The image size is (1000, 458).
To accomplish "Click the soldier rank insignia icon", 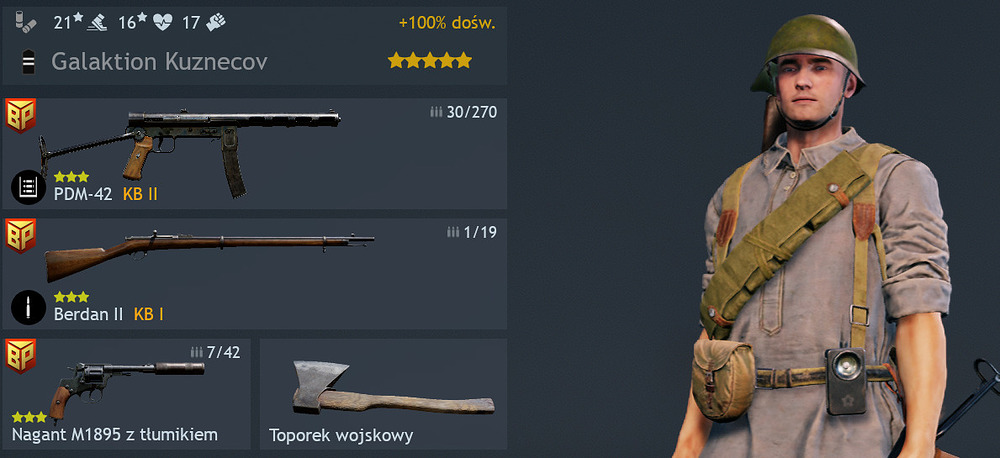I will coord(27,62).
